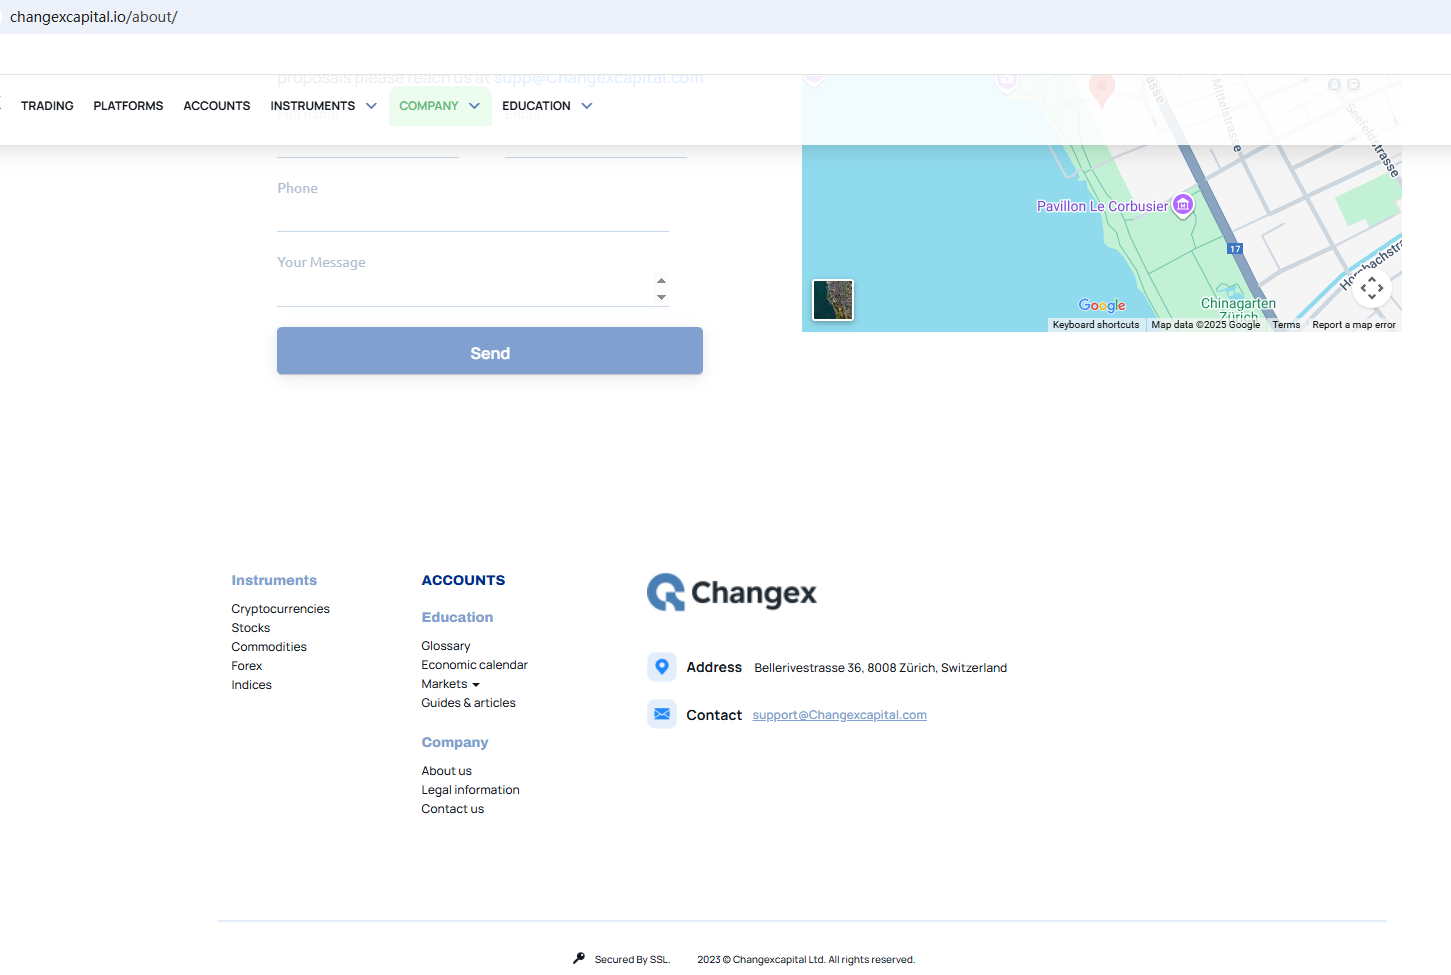
Task: Click support@Changexcapital.com email link
Action: [839, 715]
